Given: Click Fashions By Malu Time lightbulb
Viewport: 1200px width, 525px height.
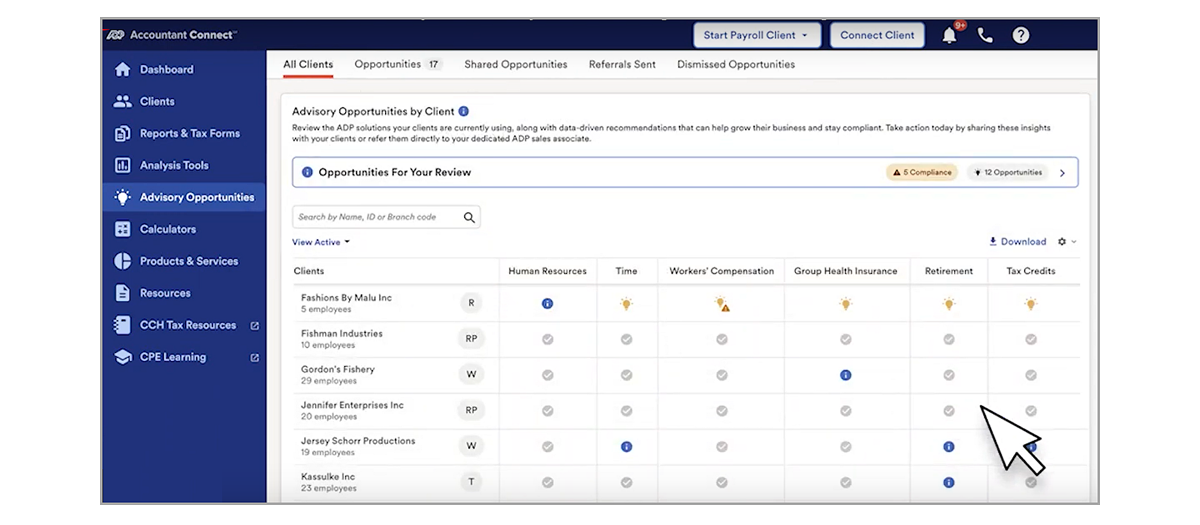Looking at the screenshot, I should pyautogui.click(x=626, y=303).
